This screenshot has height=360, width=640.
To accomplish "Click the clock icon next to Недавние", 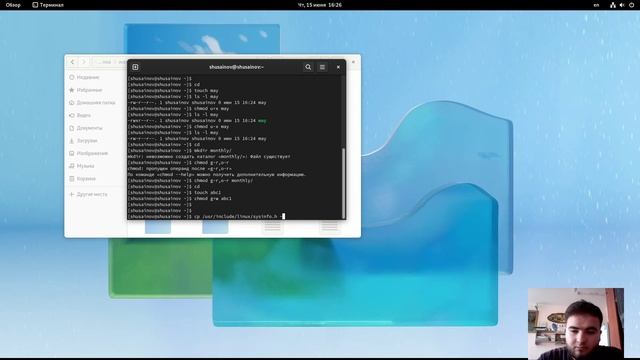I will [x=72, y=77].
